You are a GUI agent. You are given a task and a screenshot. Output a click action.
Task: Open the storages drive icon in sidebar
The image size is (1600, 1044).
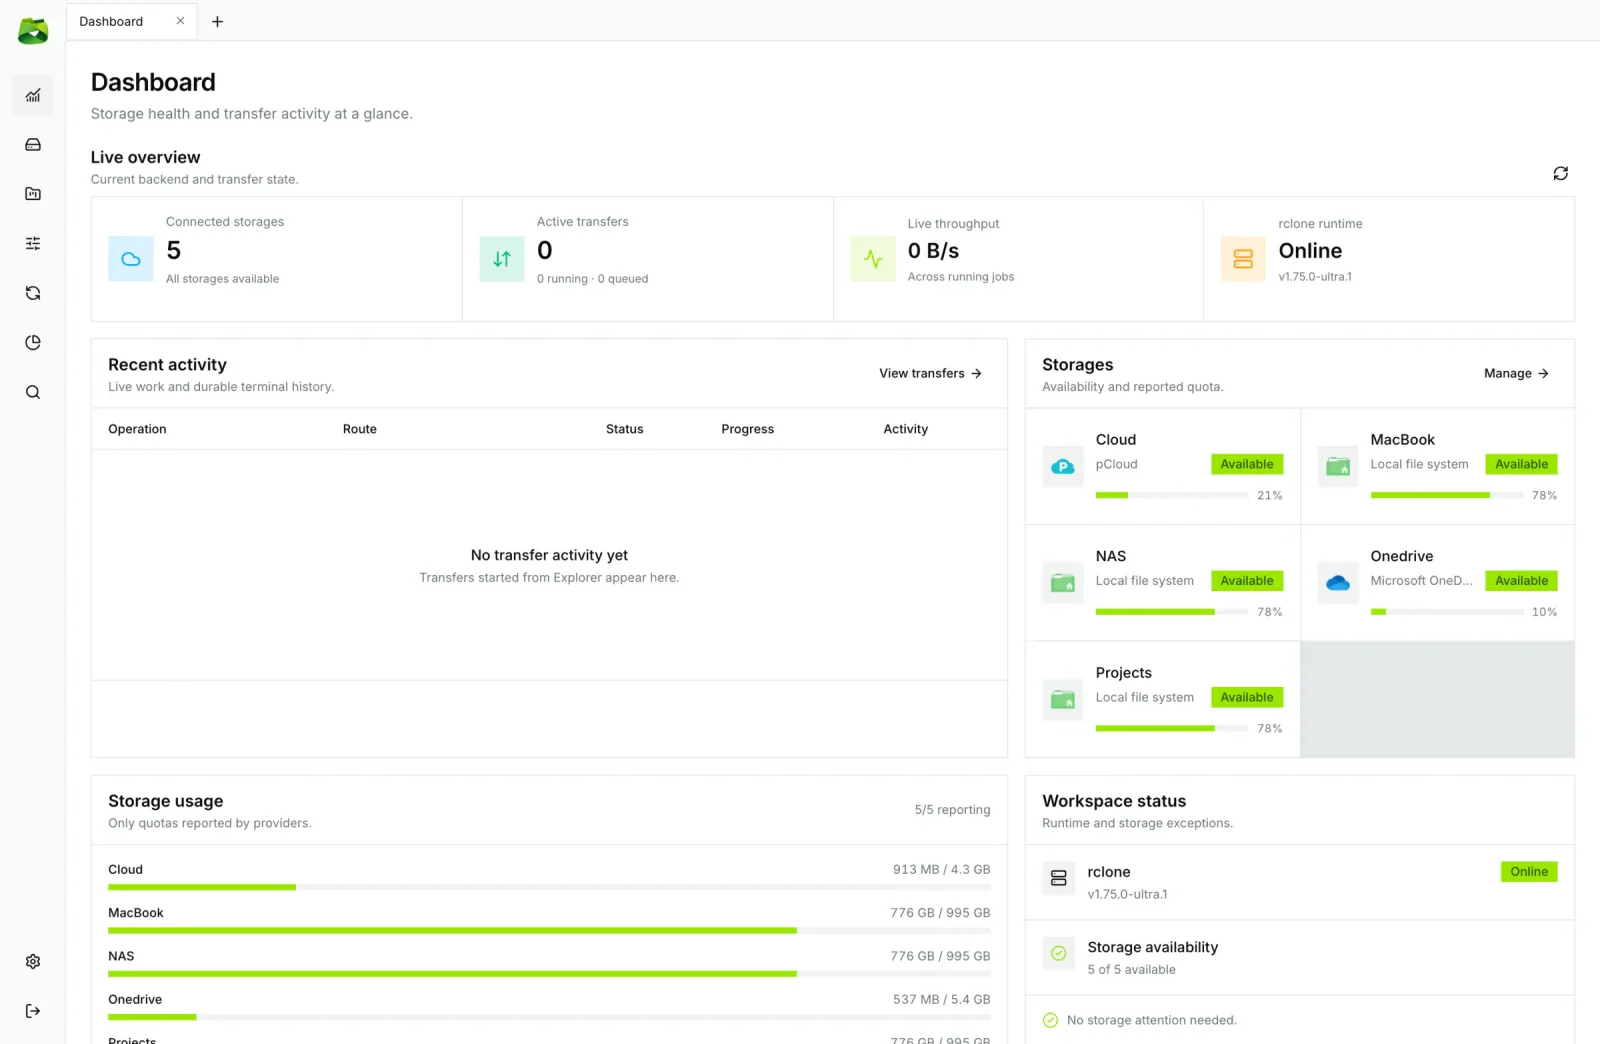[x=33, y=145]
